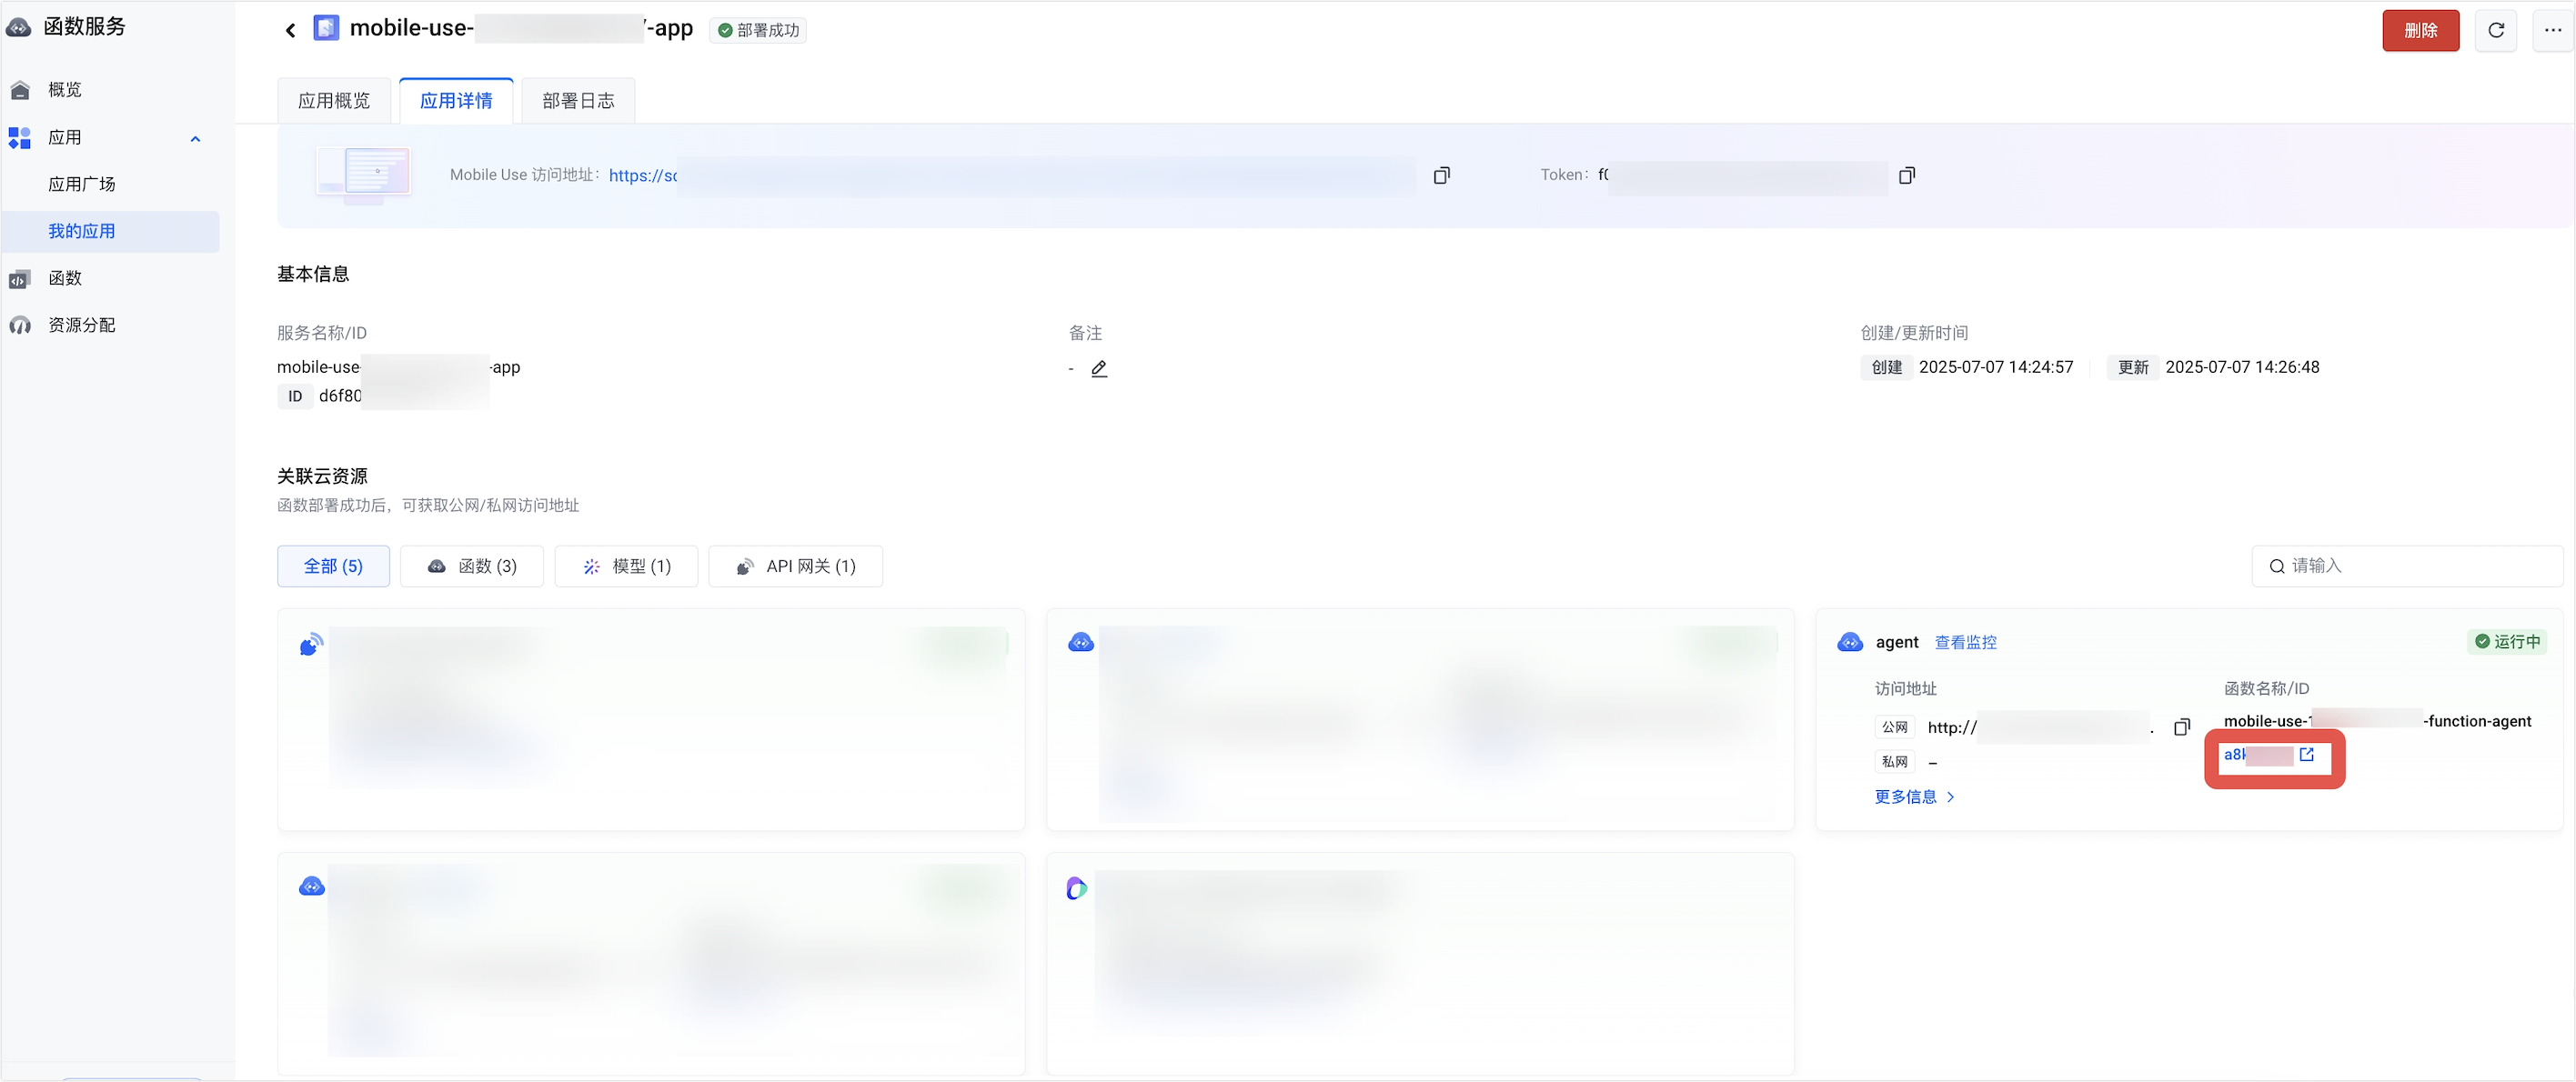Image resolution: width=2576 pixels, height=1082 pixels.
Task: Expand 更多信息 on the agent card
Action: pyautogui.click(x=1913, y=796)
